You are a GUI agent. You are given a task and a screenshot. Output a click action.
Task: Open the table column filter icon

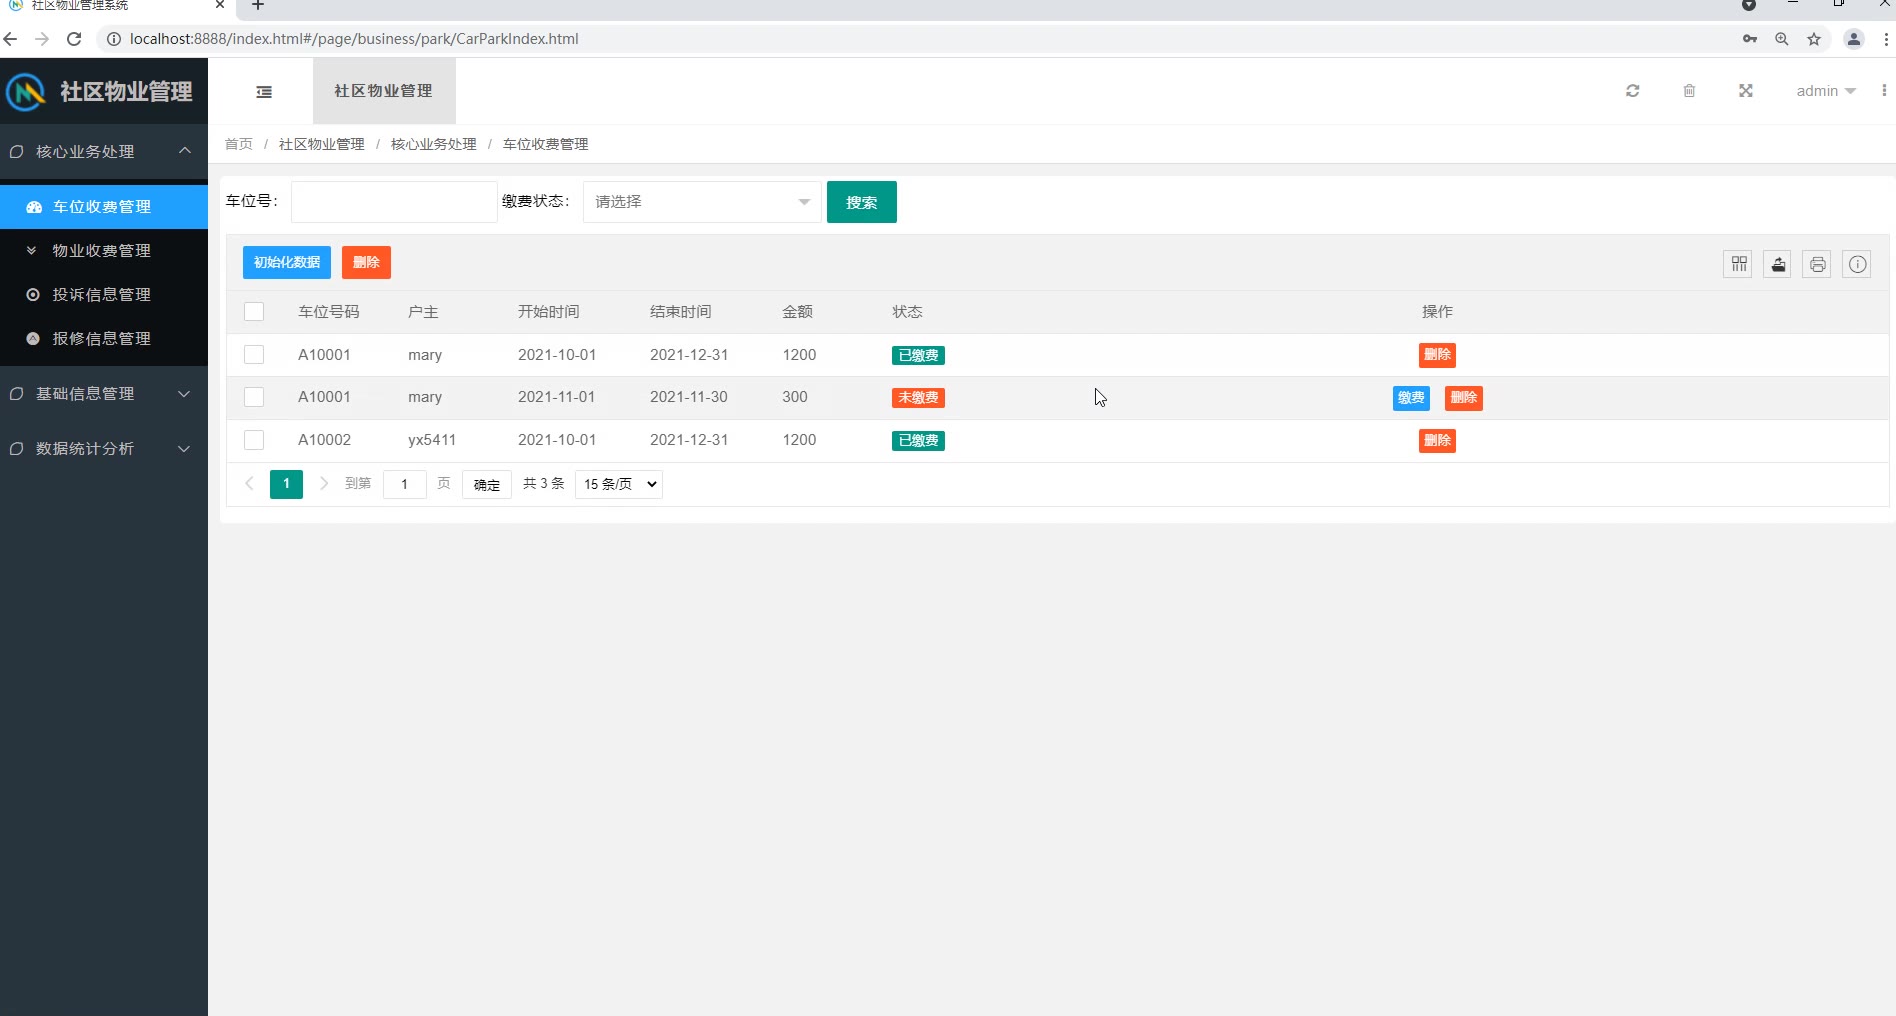coord(1738,264)
